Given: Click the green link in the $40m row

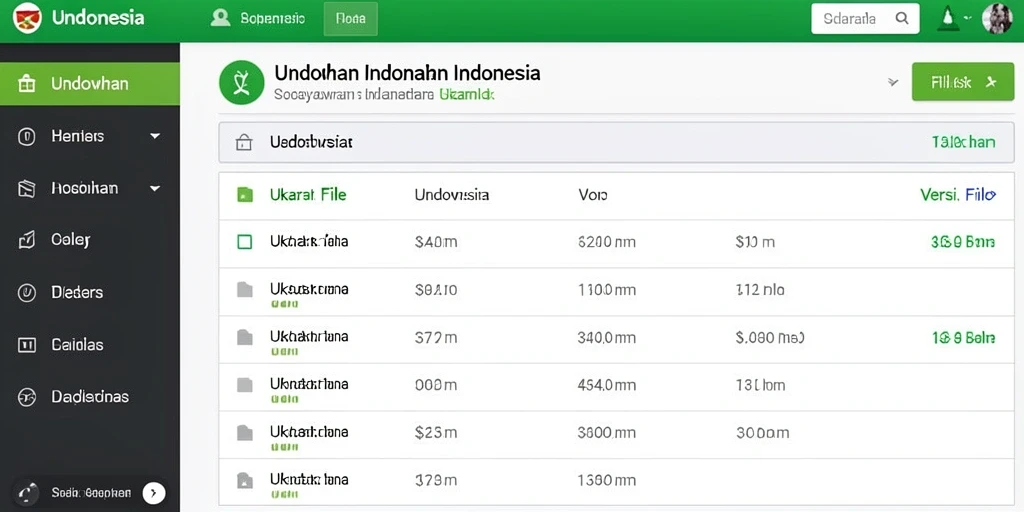Looking at the screenshot, I should [963, 242].
